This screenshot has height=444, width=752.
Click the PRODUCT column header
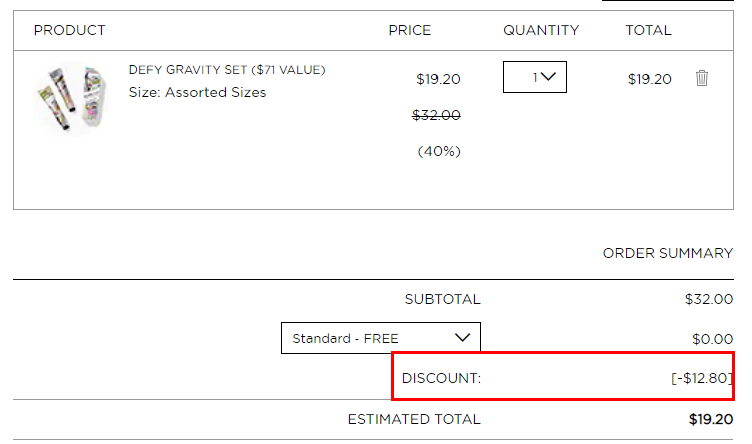[70, 30]
